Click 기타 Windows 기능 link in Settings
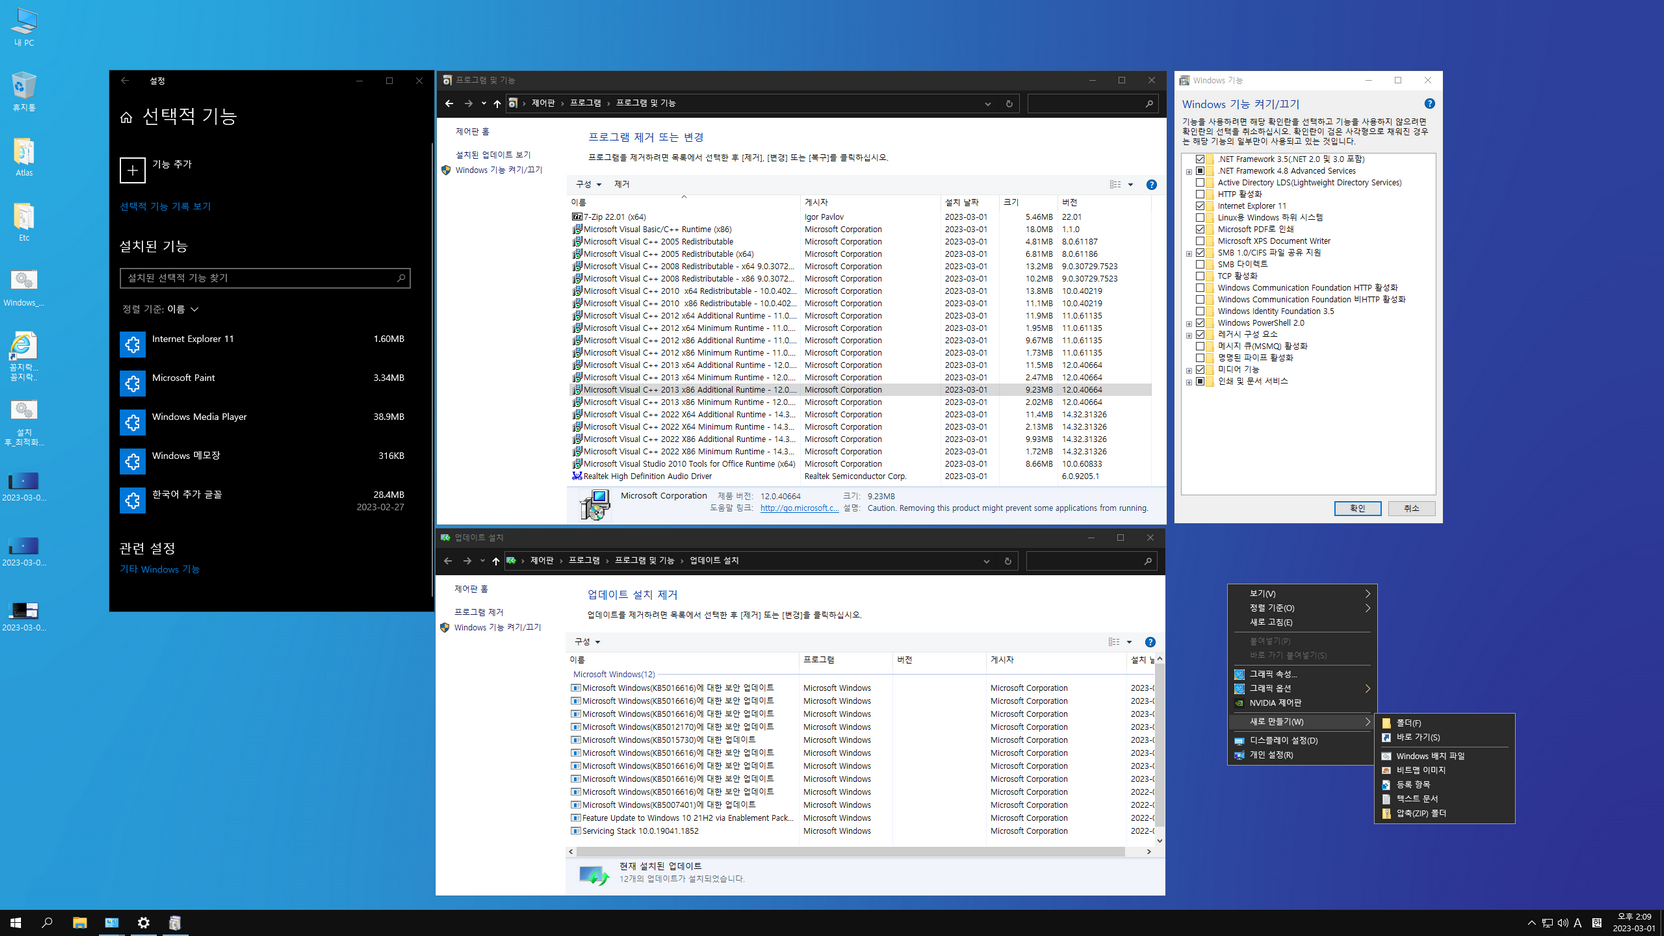This screenshot has height=936, width=1664. click(x=160, y=570)
